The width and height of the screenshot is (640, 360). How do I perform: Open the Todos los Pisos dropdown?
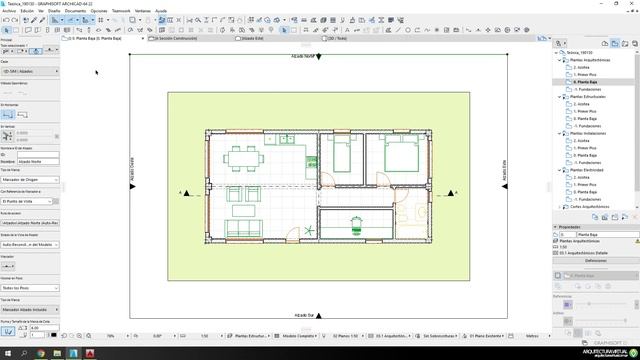tap(30, 288)
